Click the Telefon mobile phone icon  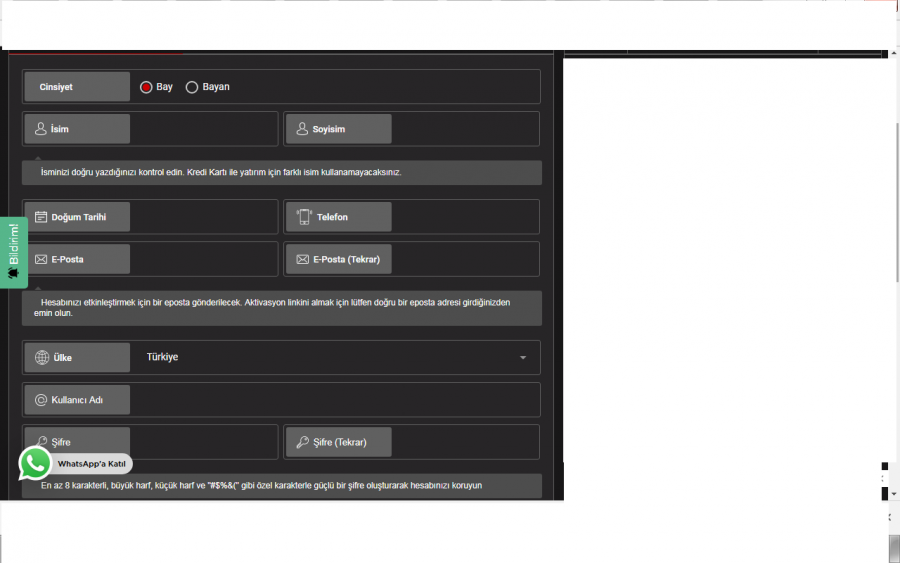(x=304, y=217)
